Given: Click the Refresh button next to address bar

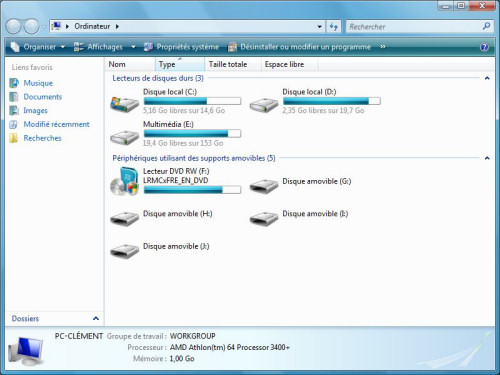Looking at the screenshot, I should coord(333,26).
